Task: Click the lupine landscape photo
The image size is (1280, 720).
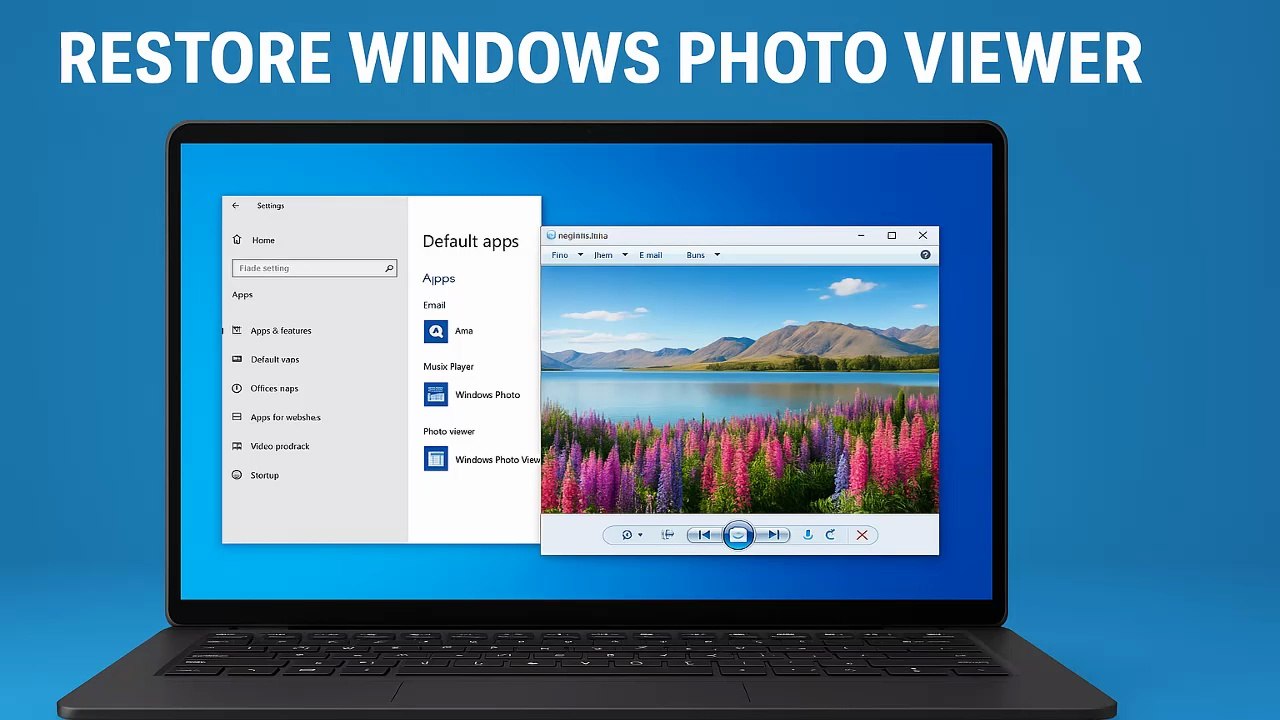Action: pyautogui.click(x=740, y=390)
